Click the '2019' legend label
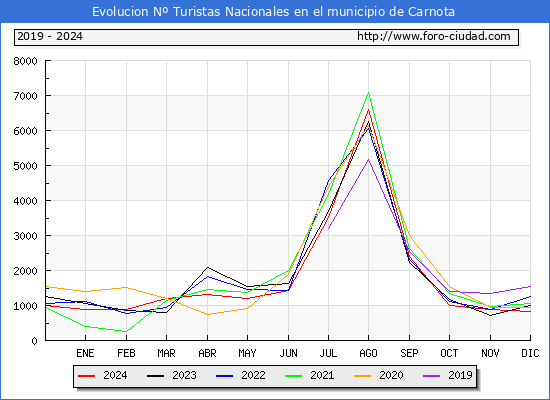 [x=460, y=375]
